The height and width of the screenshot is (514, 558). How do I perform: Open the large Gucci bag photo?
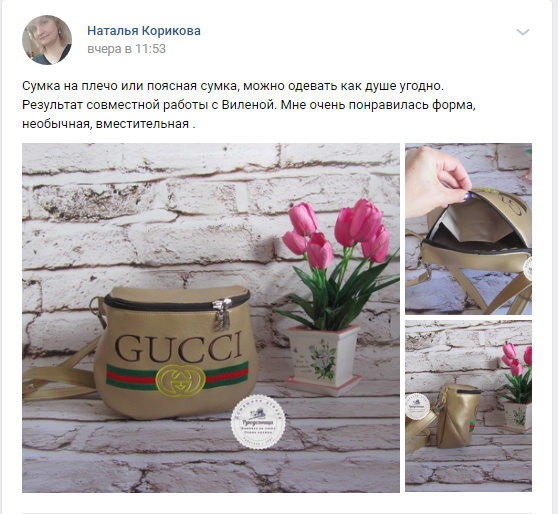pos(211,318)
